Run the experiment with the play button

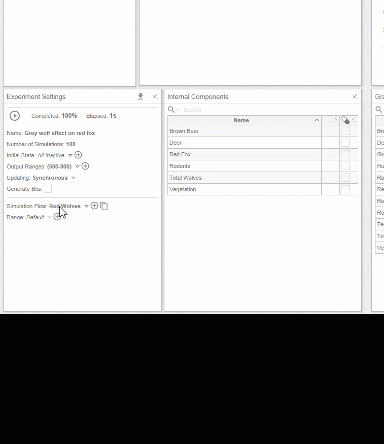15,116
